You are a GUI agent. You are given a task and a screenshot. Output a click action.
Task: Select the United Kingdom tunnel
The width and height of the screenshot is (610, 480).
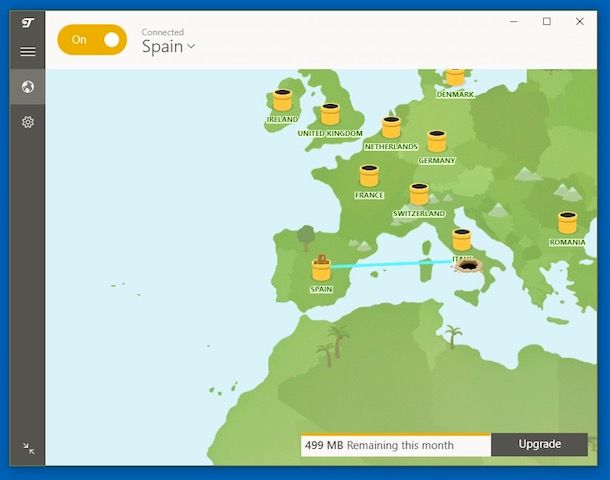pos(330,114)
